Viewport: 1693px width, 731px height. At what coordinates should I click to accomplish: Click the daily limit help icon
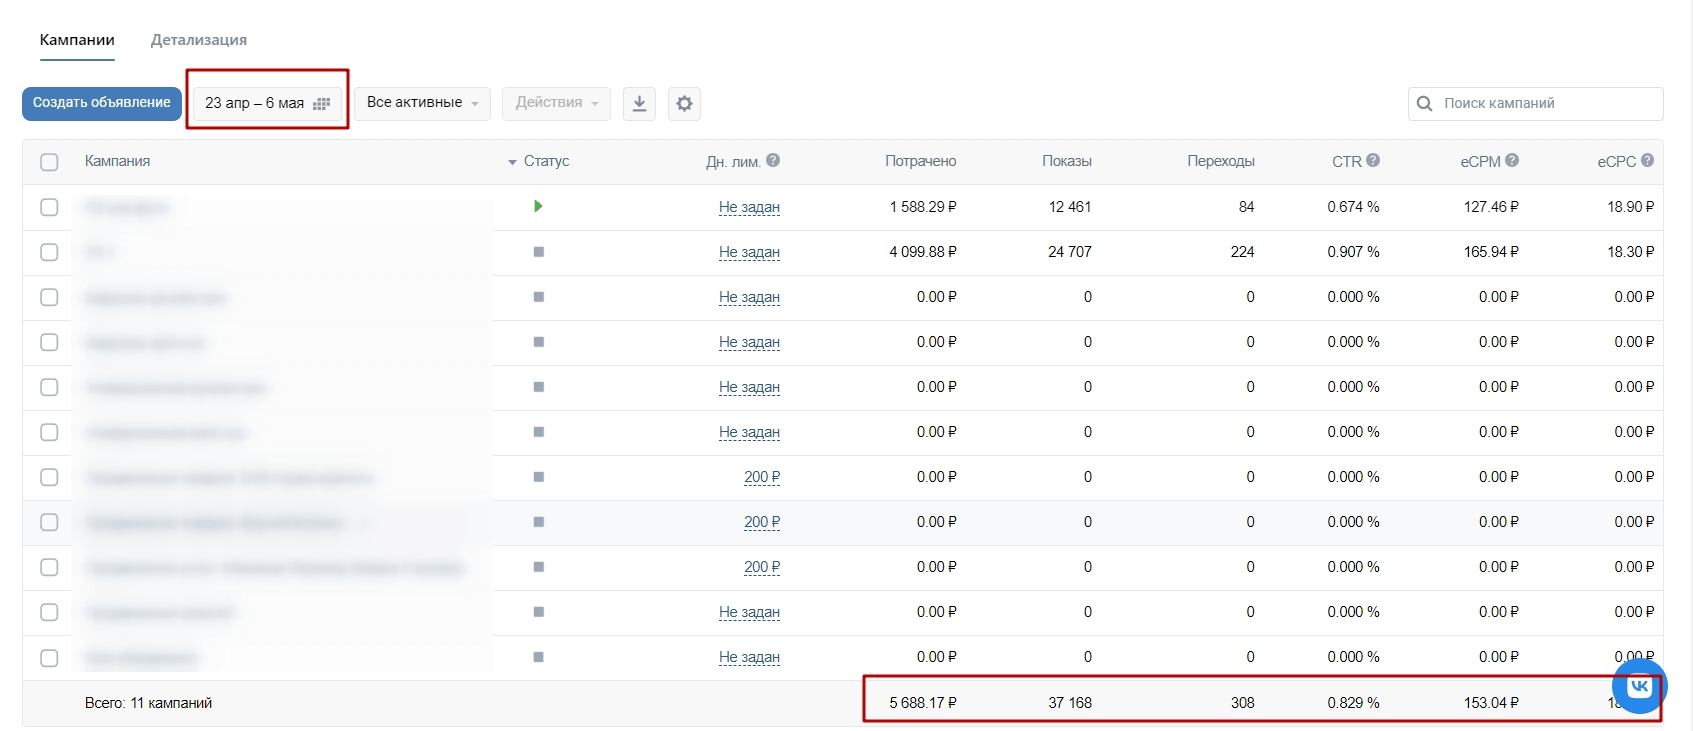[773, 160]
